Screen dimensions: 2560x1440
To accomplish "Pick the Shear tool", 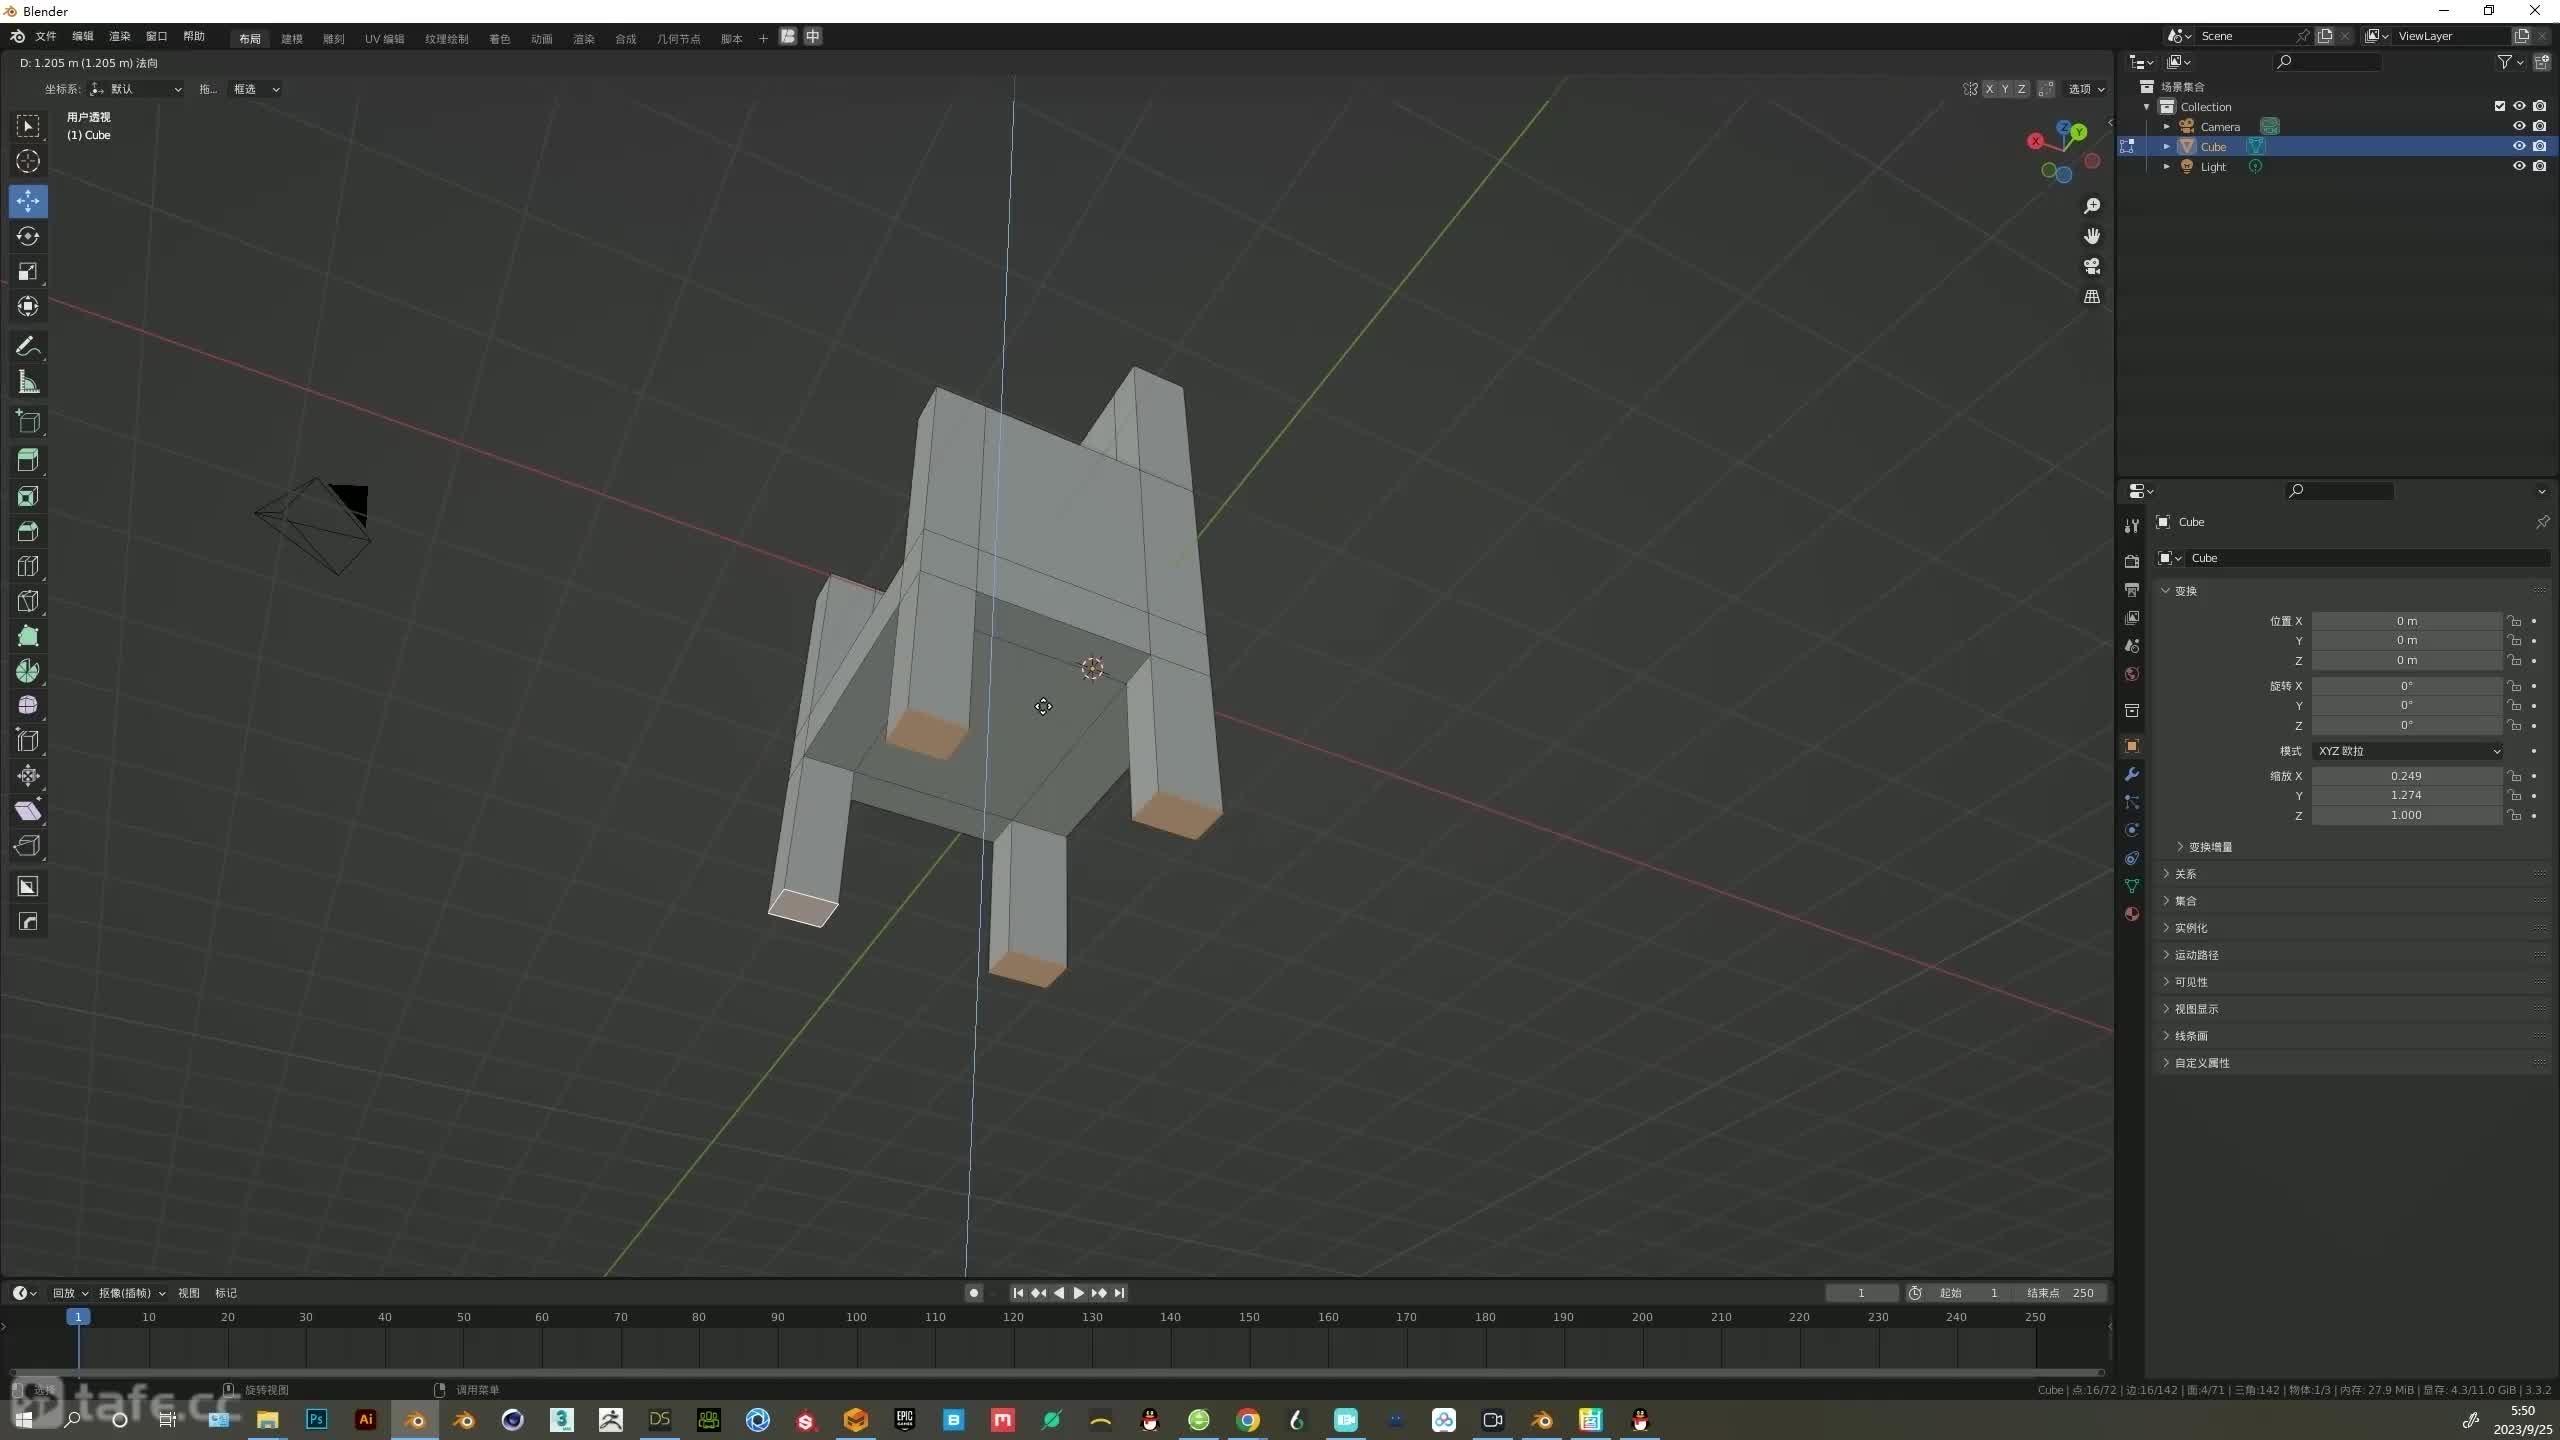I will [28, 811].
